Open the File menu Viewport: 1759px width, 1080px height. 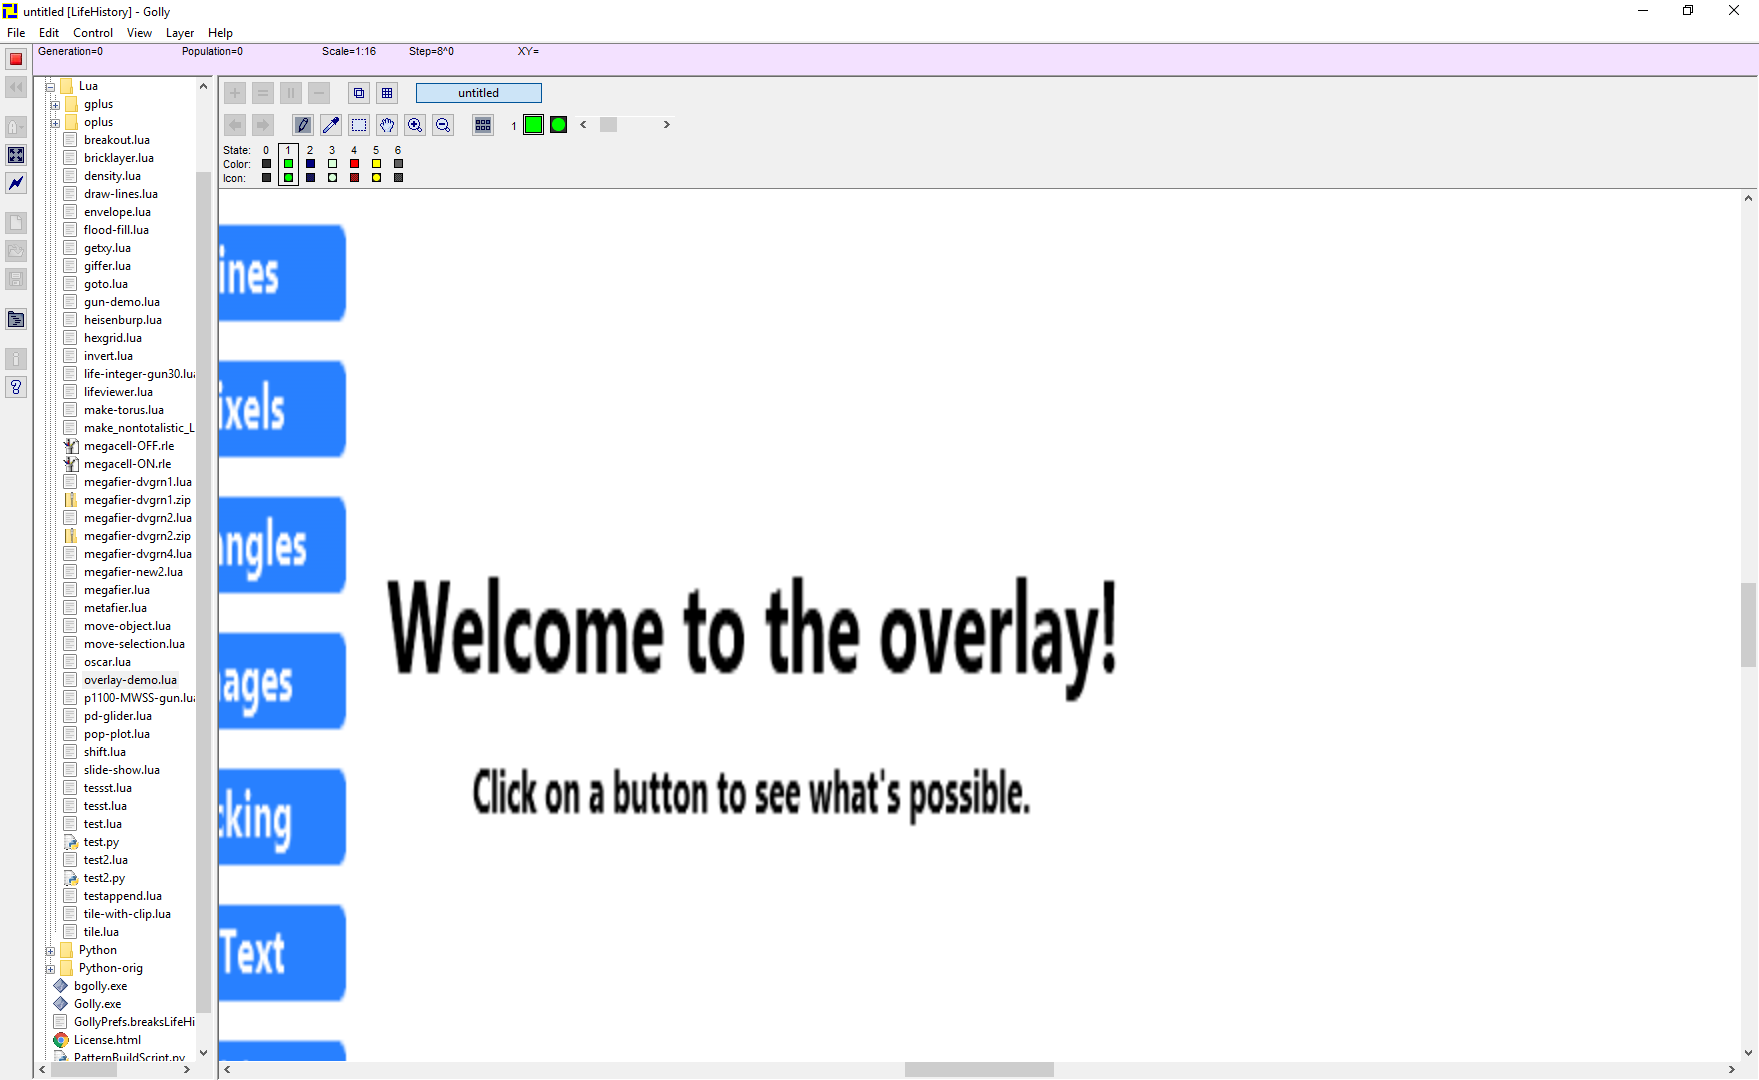pyautogui.click(x=16, y=33)
